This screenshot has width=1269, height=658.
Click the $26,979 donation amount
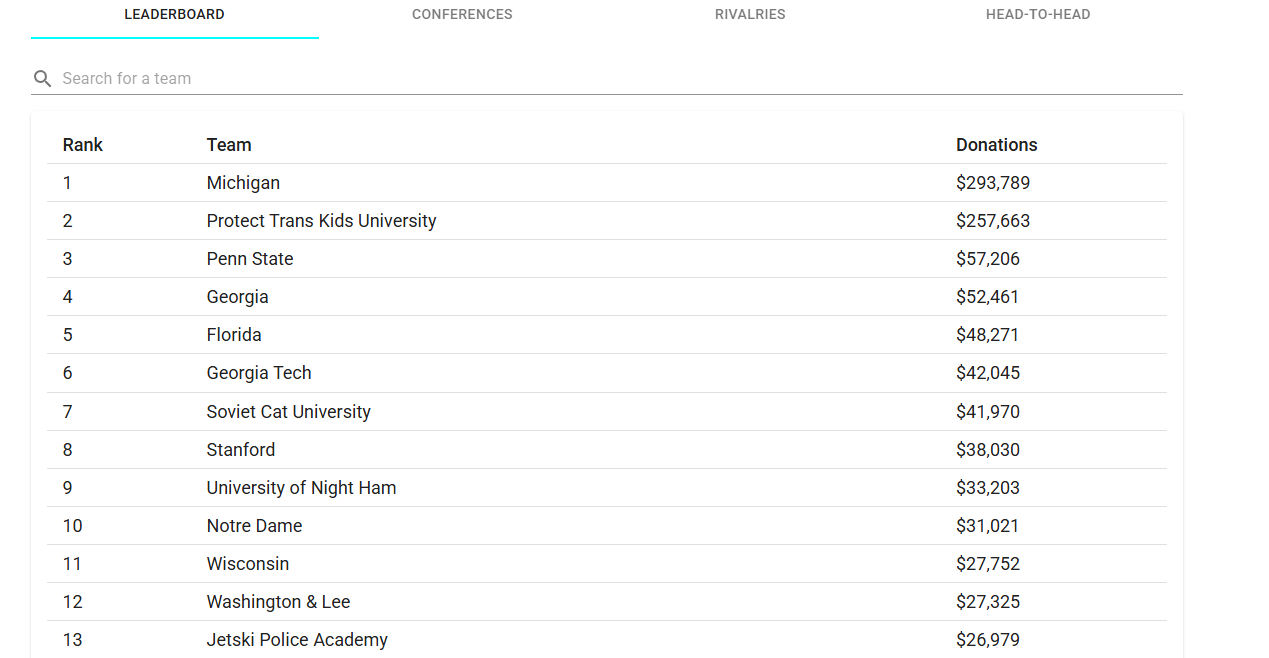[988, 640]
